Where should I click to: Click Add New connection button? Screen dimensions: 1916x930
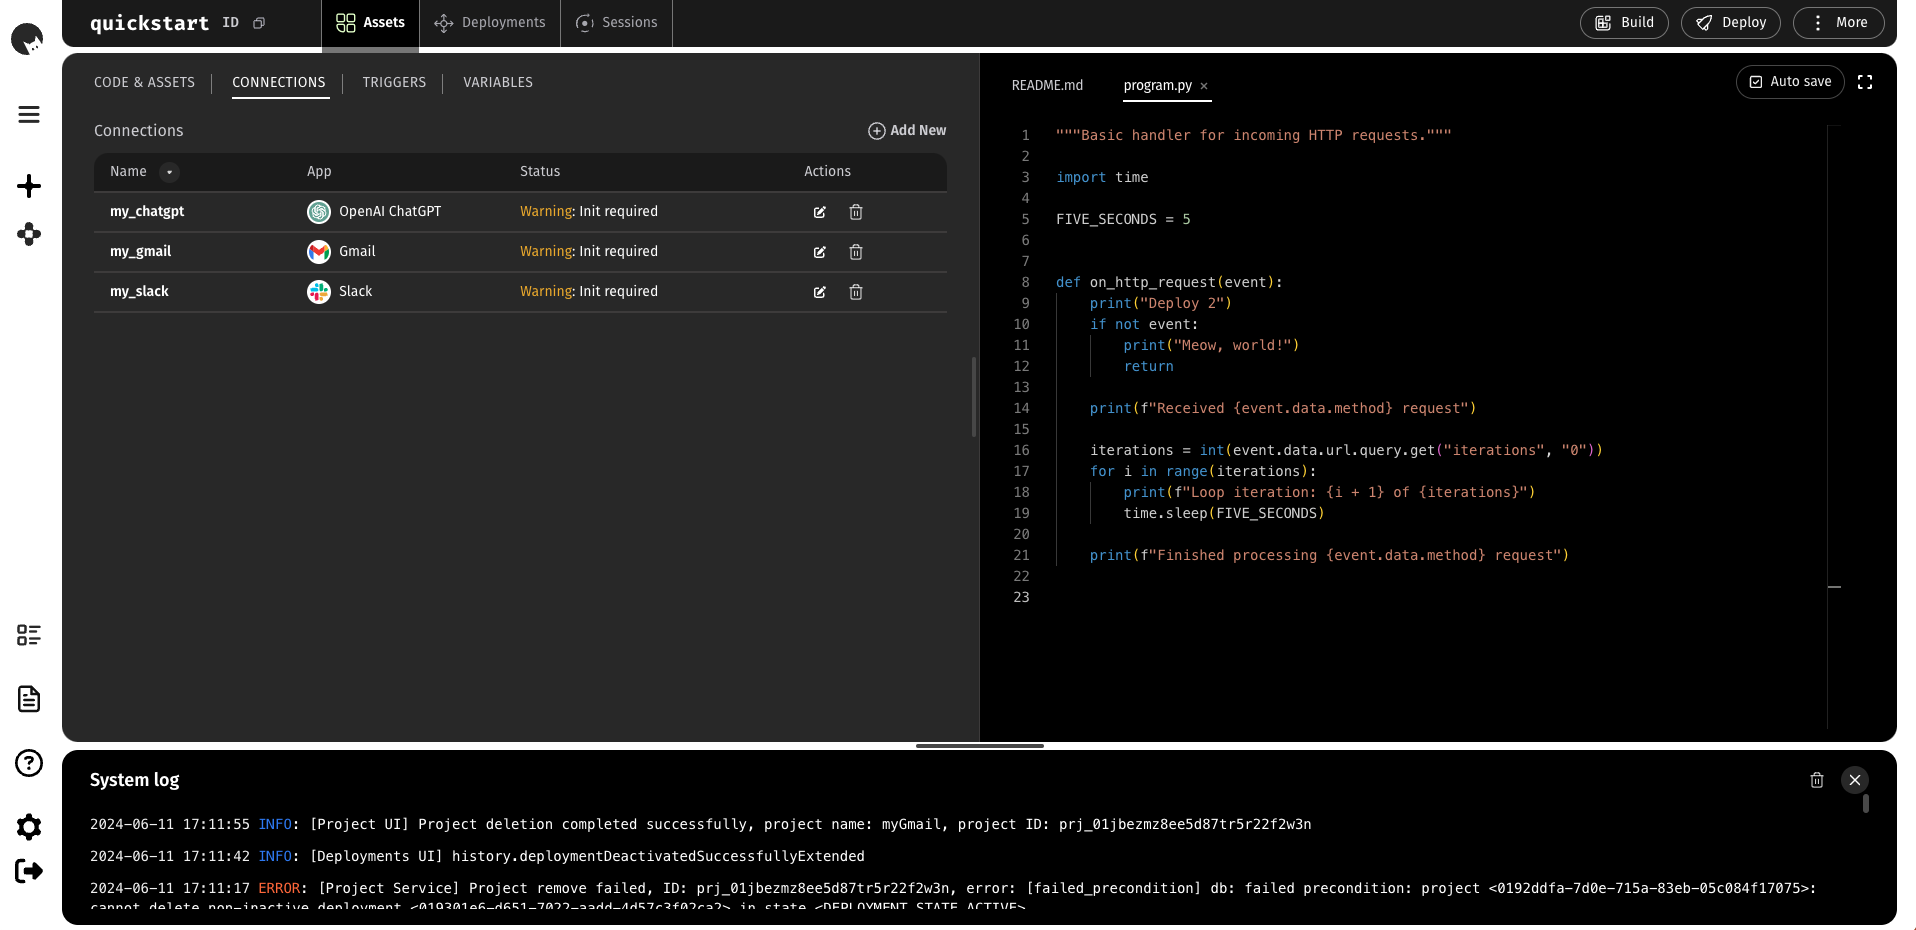point(906,131)
